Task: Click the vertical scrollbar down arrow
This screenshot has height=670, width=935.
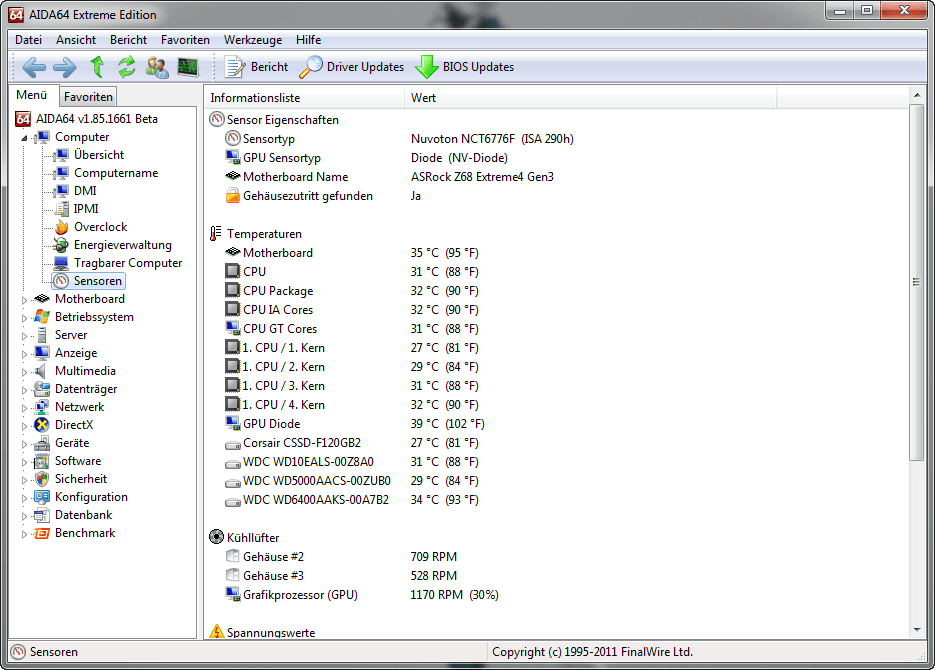Action: [x=917, y=630]
